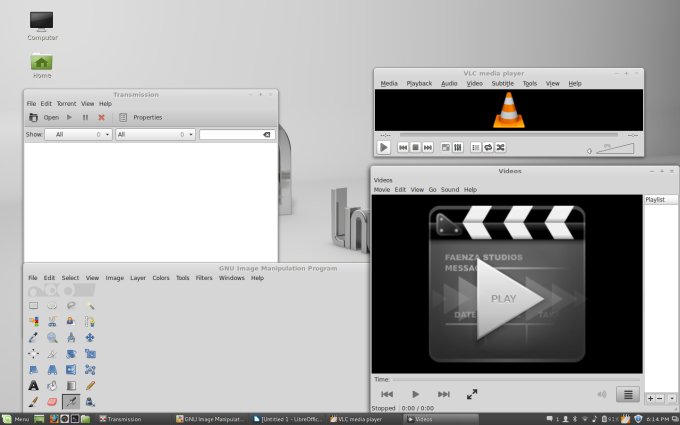Open the second 'All' tracker filter dropdown
Screen dimensions: 680x425
(x=155, y=134)
